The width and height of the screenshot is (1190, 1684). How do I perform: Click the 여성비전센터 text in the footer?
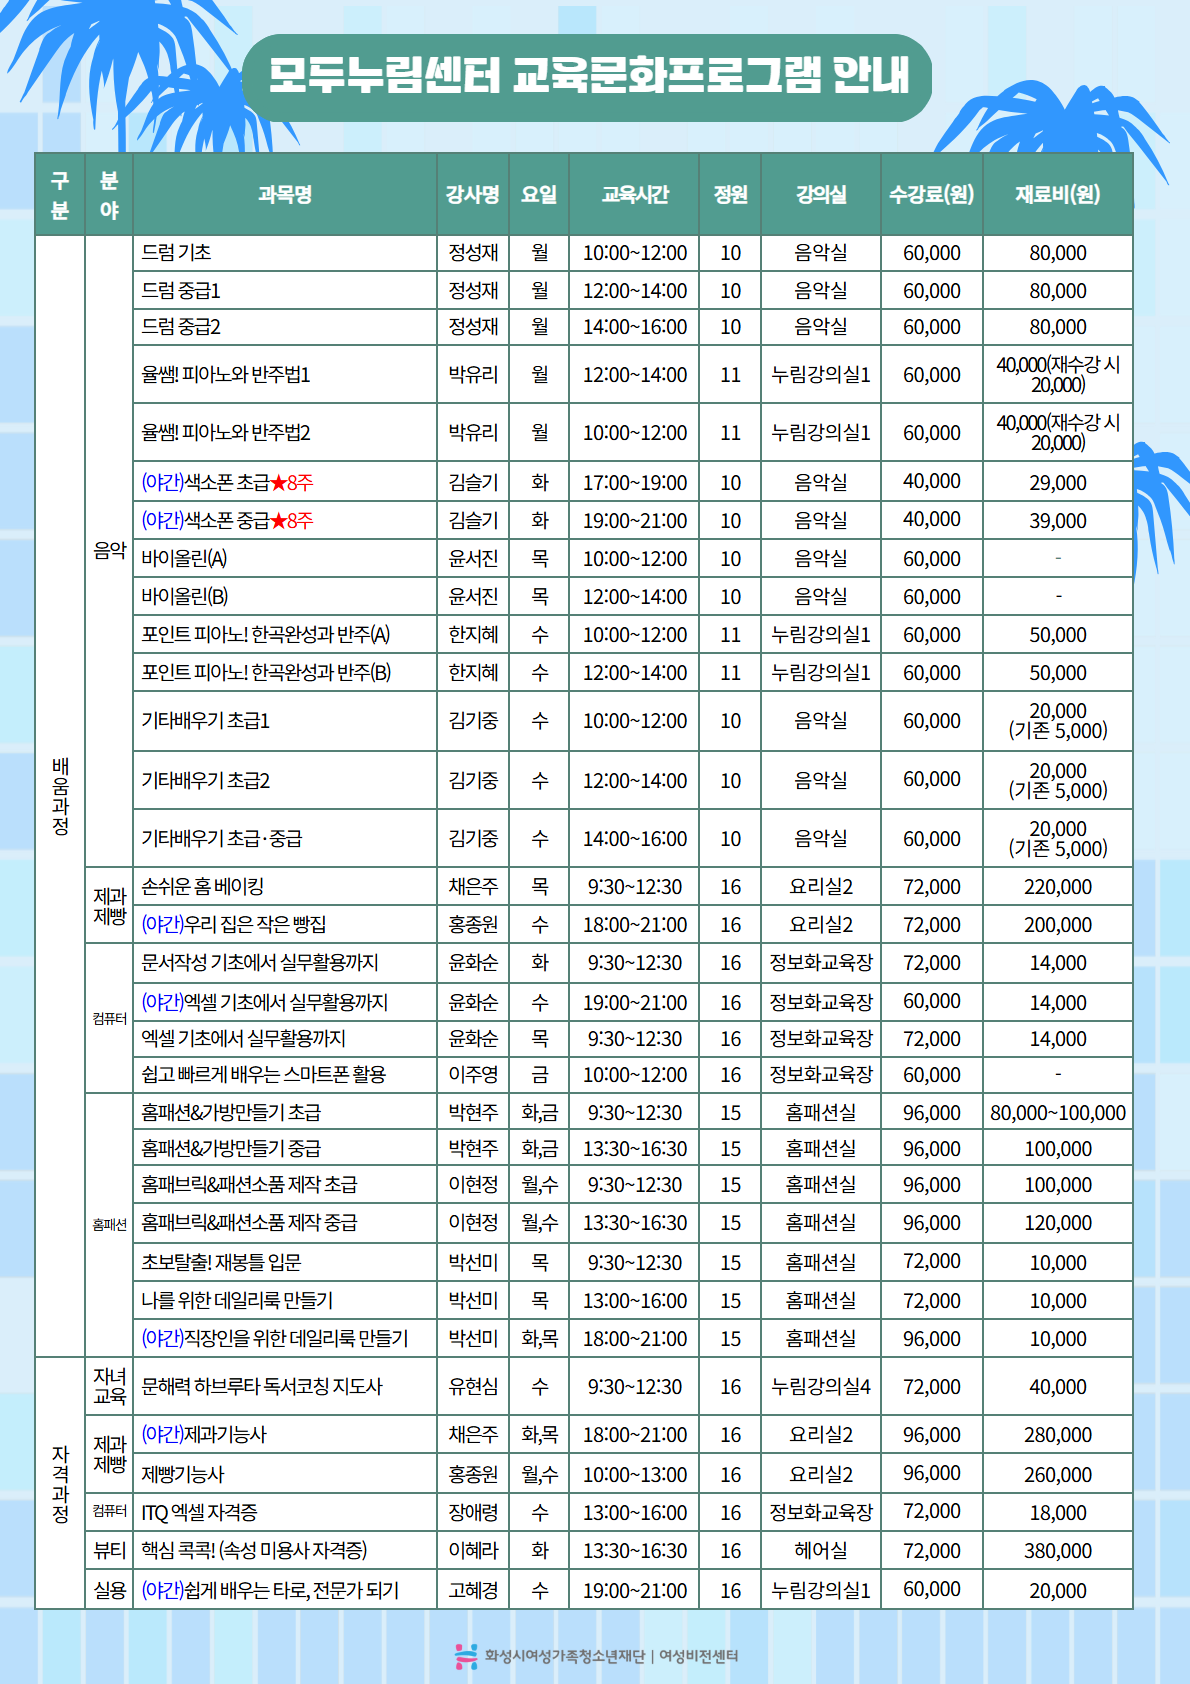coord(698,1656)
